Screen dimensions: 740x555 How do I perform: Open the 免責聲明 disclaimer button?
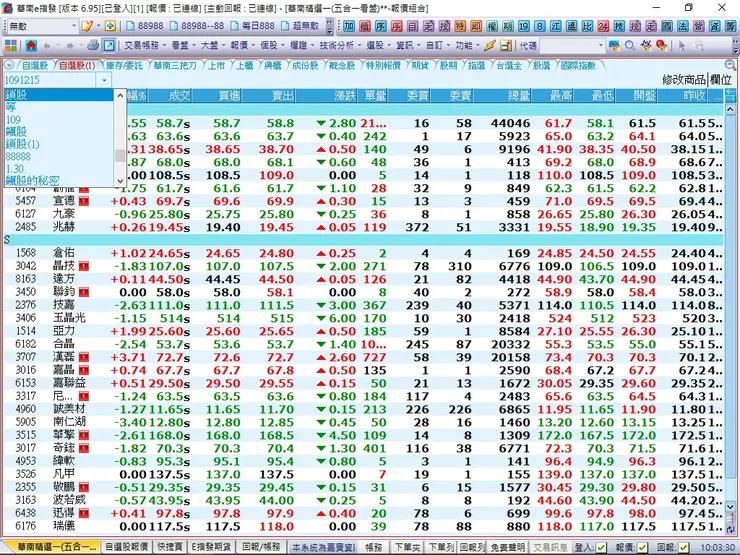click(x=507, y=547)
